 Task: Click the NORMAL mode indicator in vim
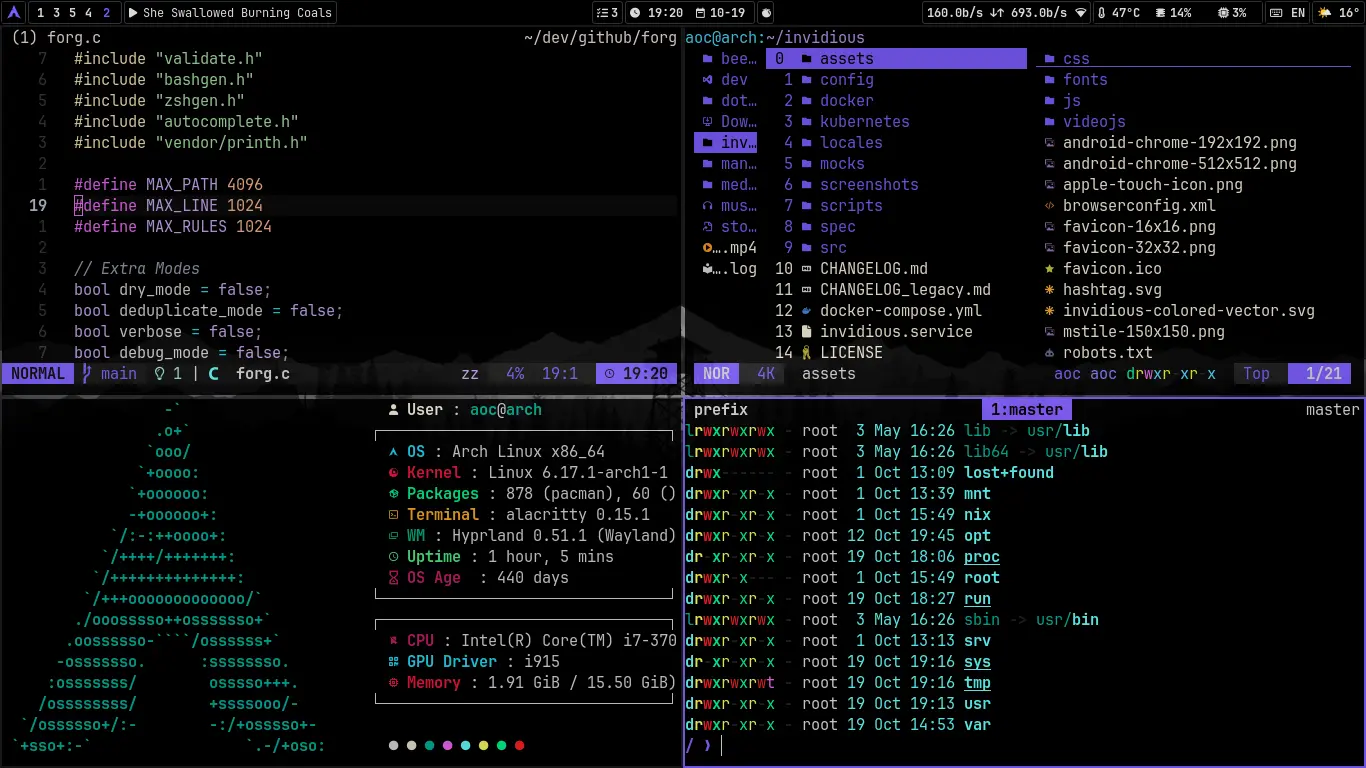tap(38, 374)
